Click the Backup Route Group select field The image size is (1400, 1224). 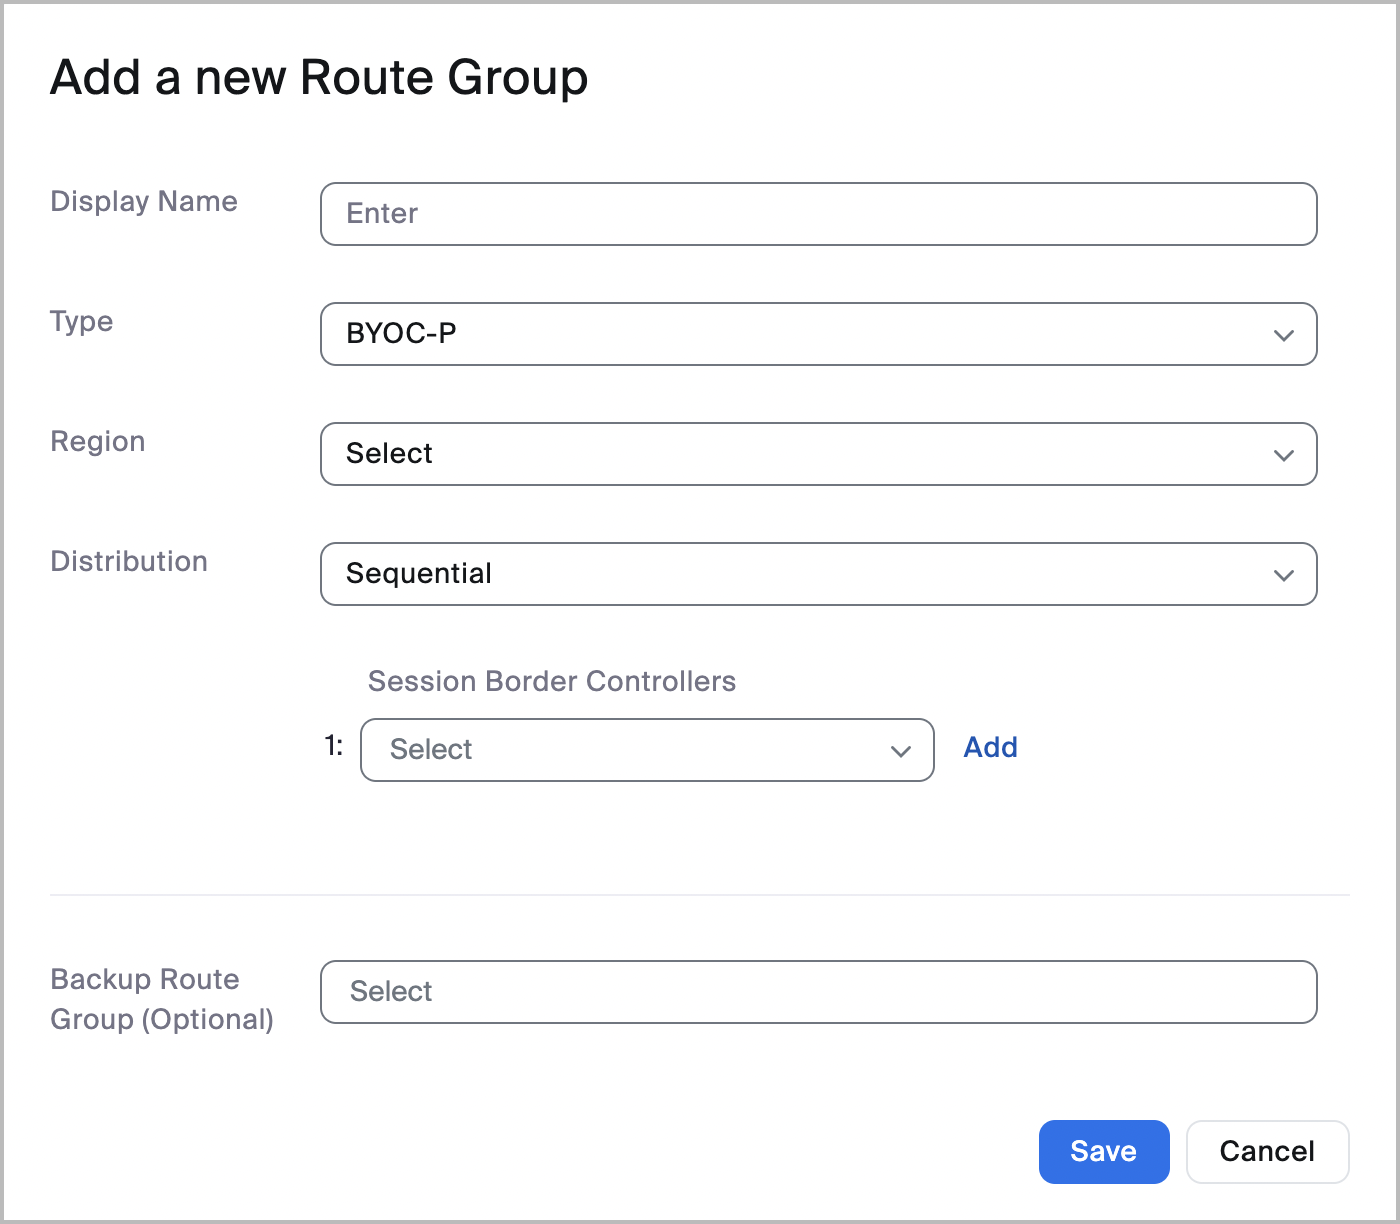(x=818, y=992)
